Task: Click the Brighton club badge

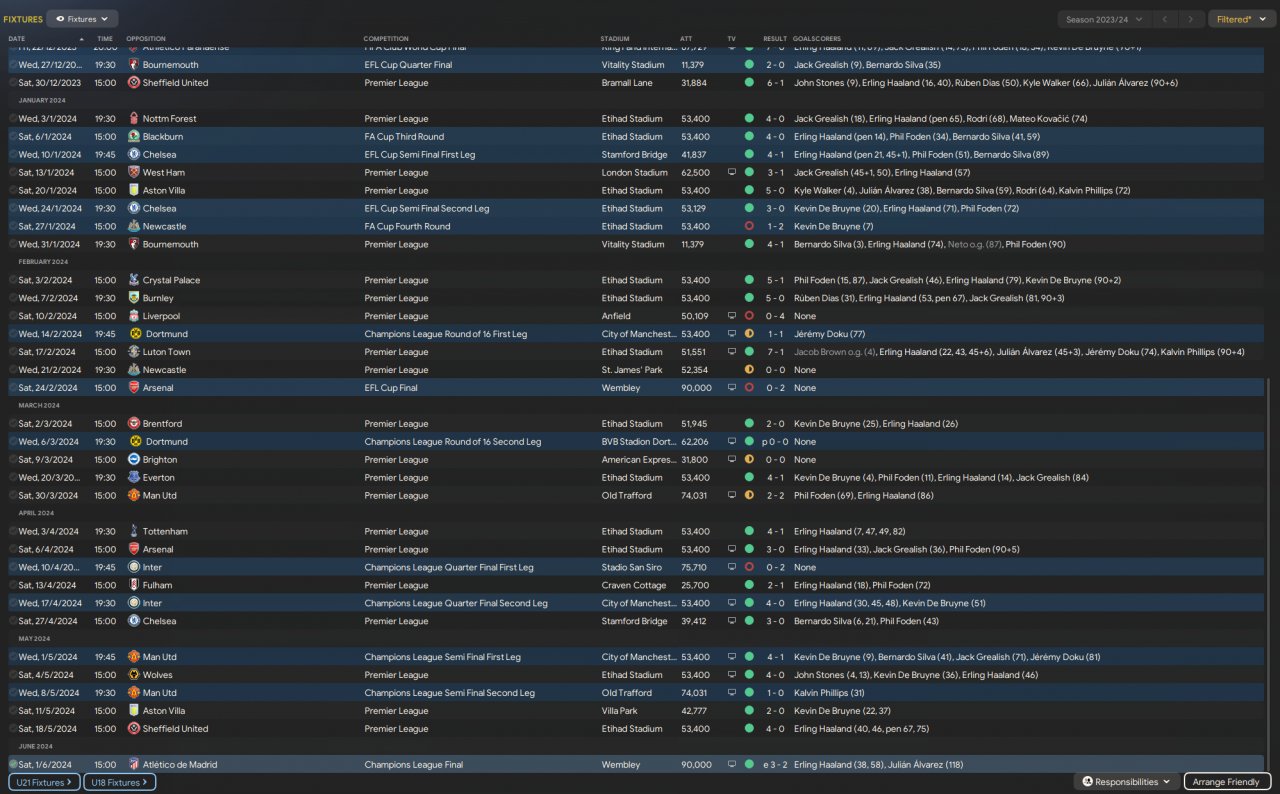Action: [134, 460]
